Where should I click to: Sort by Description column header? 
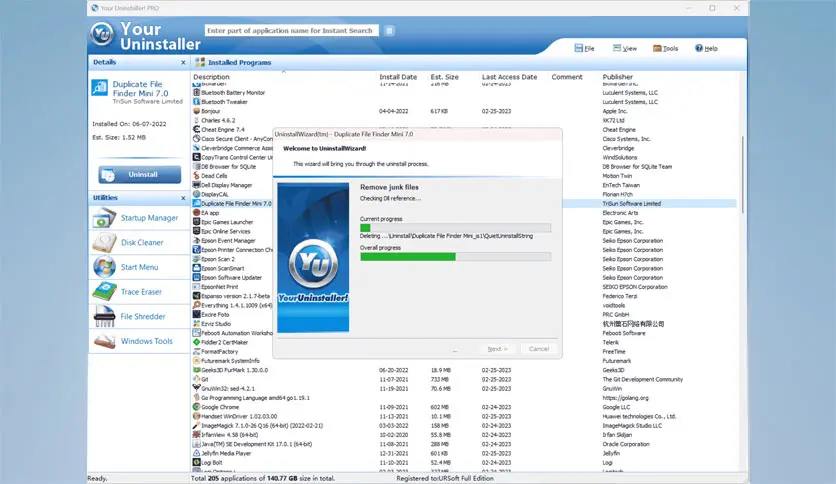pyautogui.click(x=211, y=77)
